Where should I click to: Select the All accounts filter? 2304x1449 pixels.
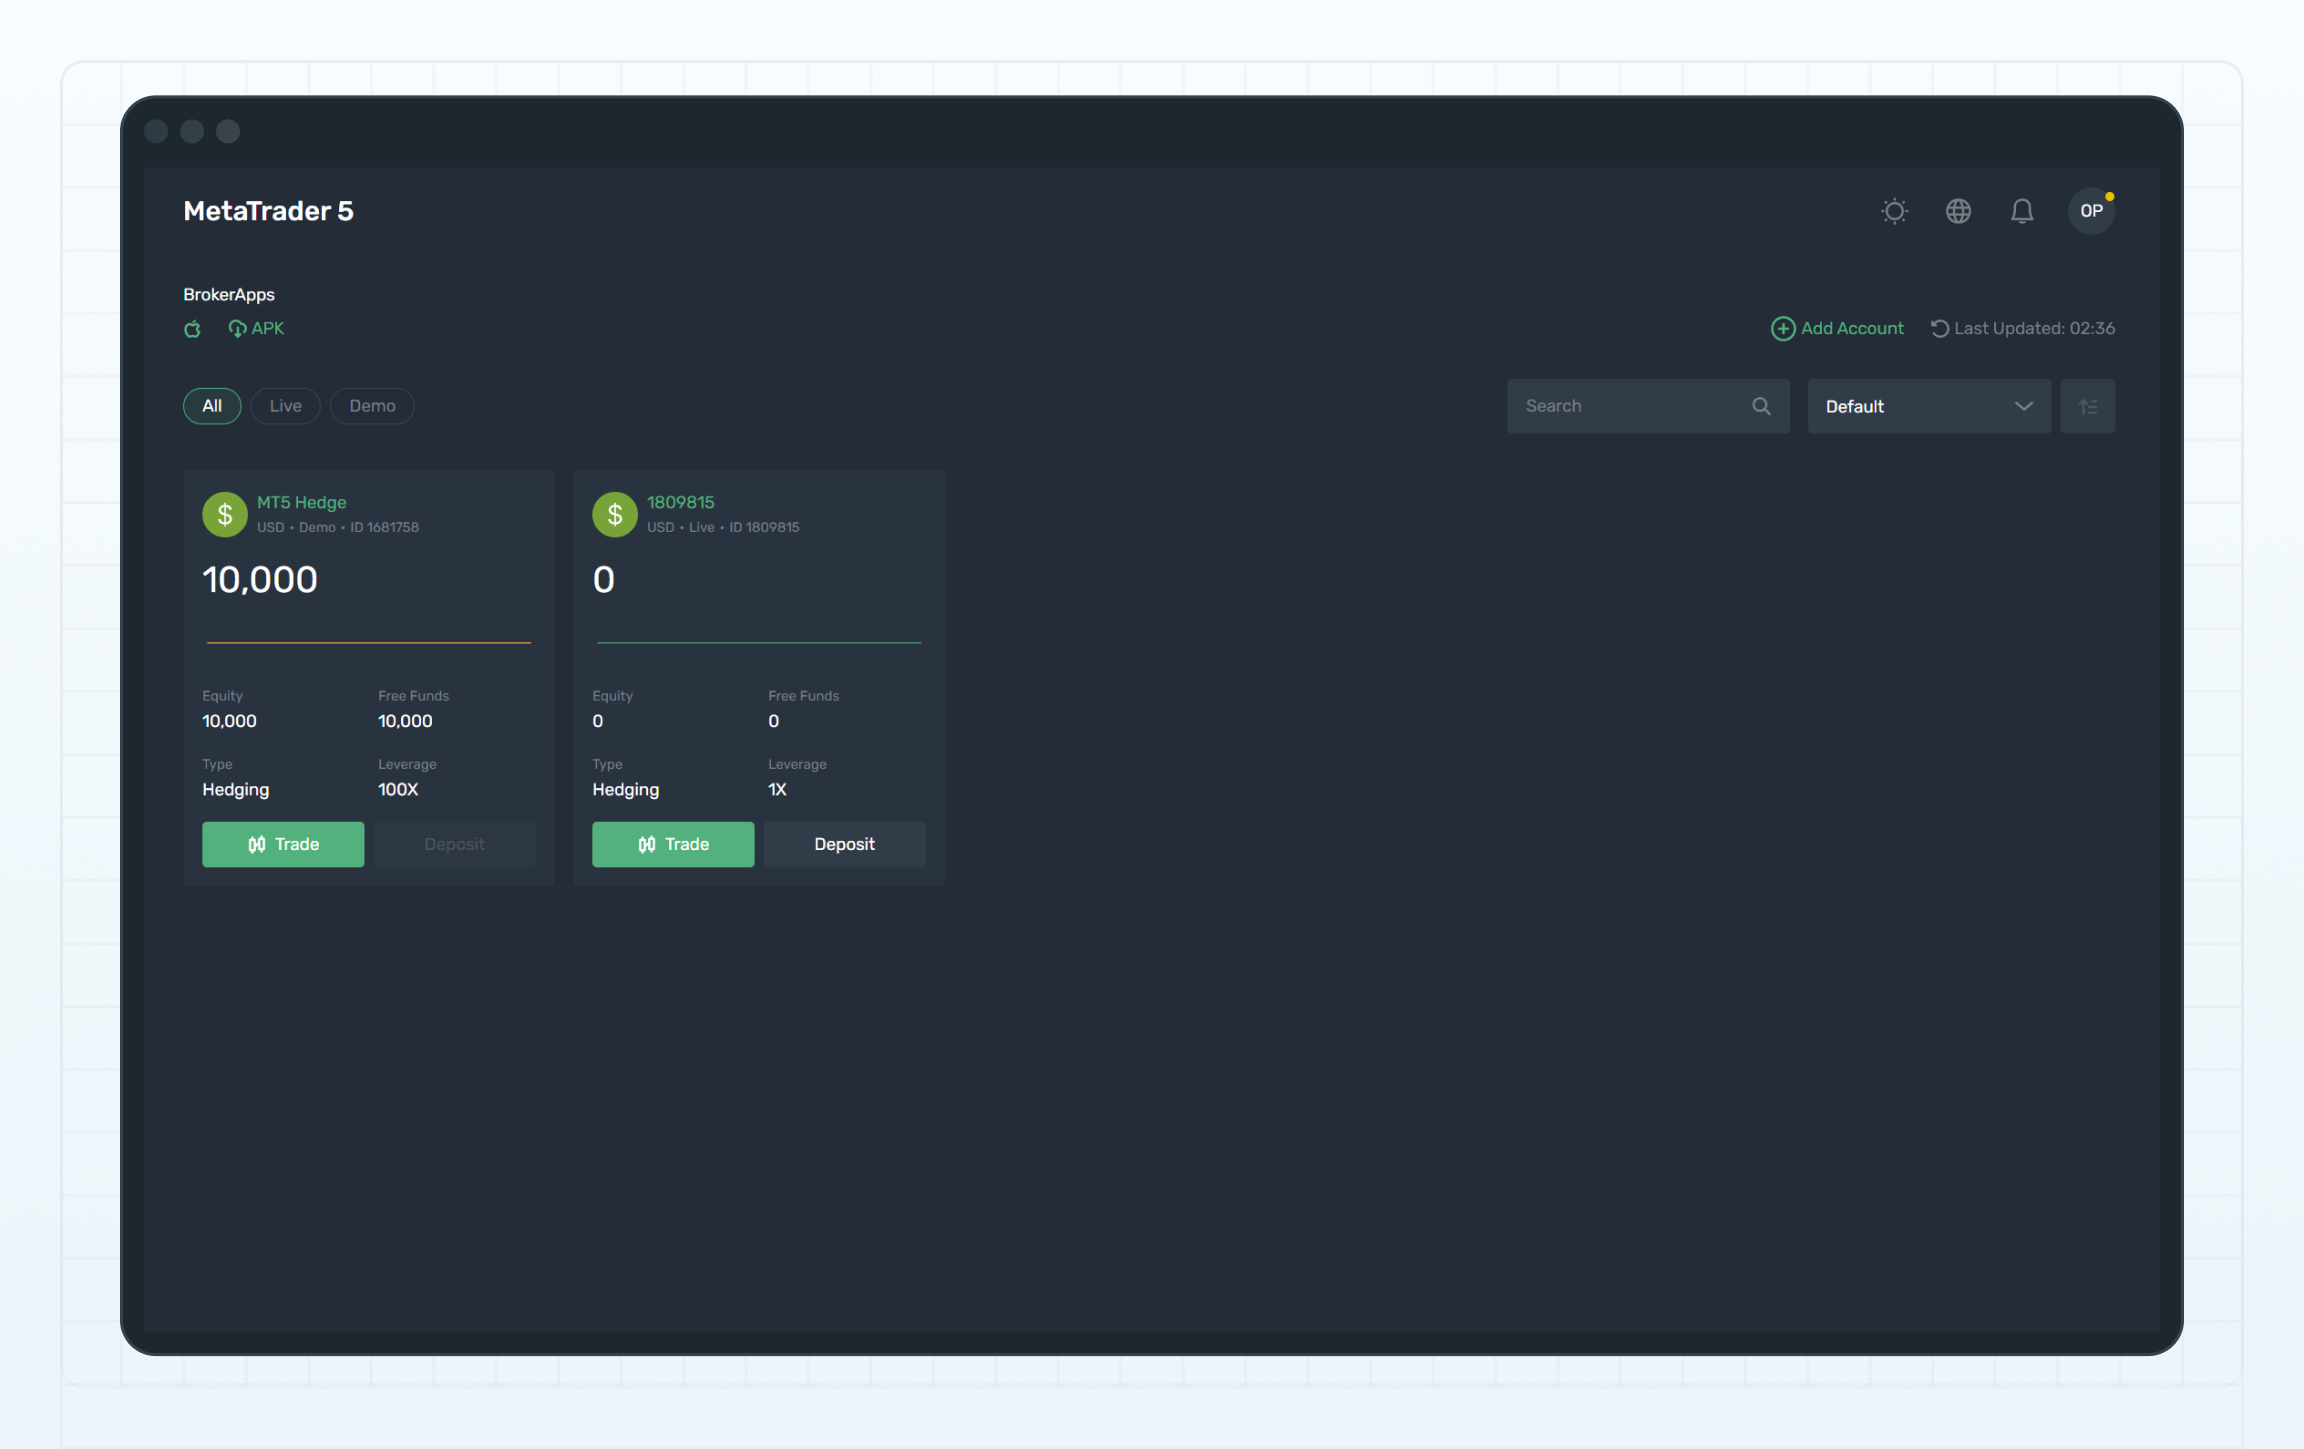(x=211, y=406)
